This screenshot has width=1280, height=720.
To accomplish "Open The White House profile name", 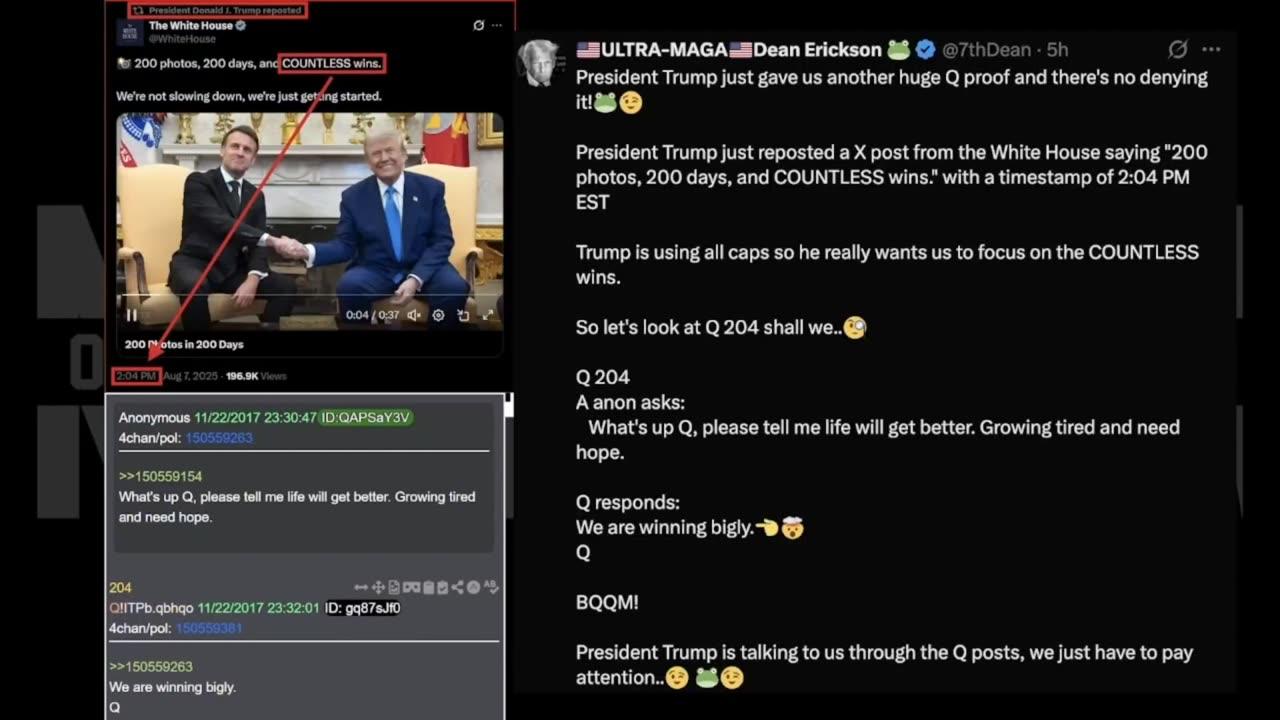I will point(190,25).
